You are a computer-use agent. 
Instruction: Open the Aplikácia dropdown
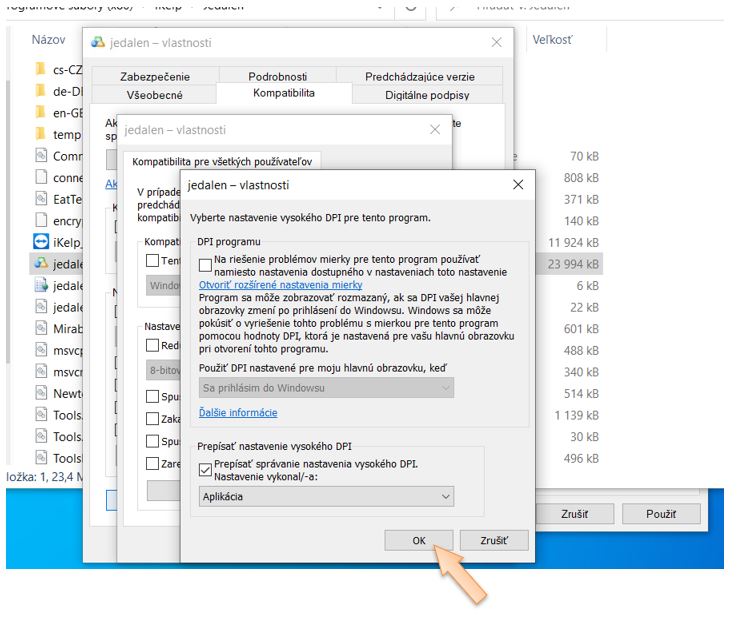(326, 496)
